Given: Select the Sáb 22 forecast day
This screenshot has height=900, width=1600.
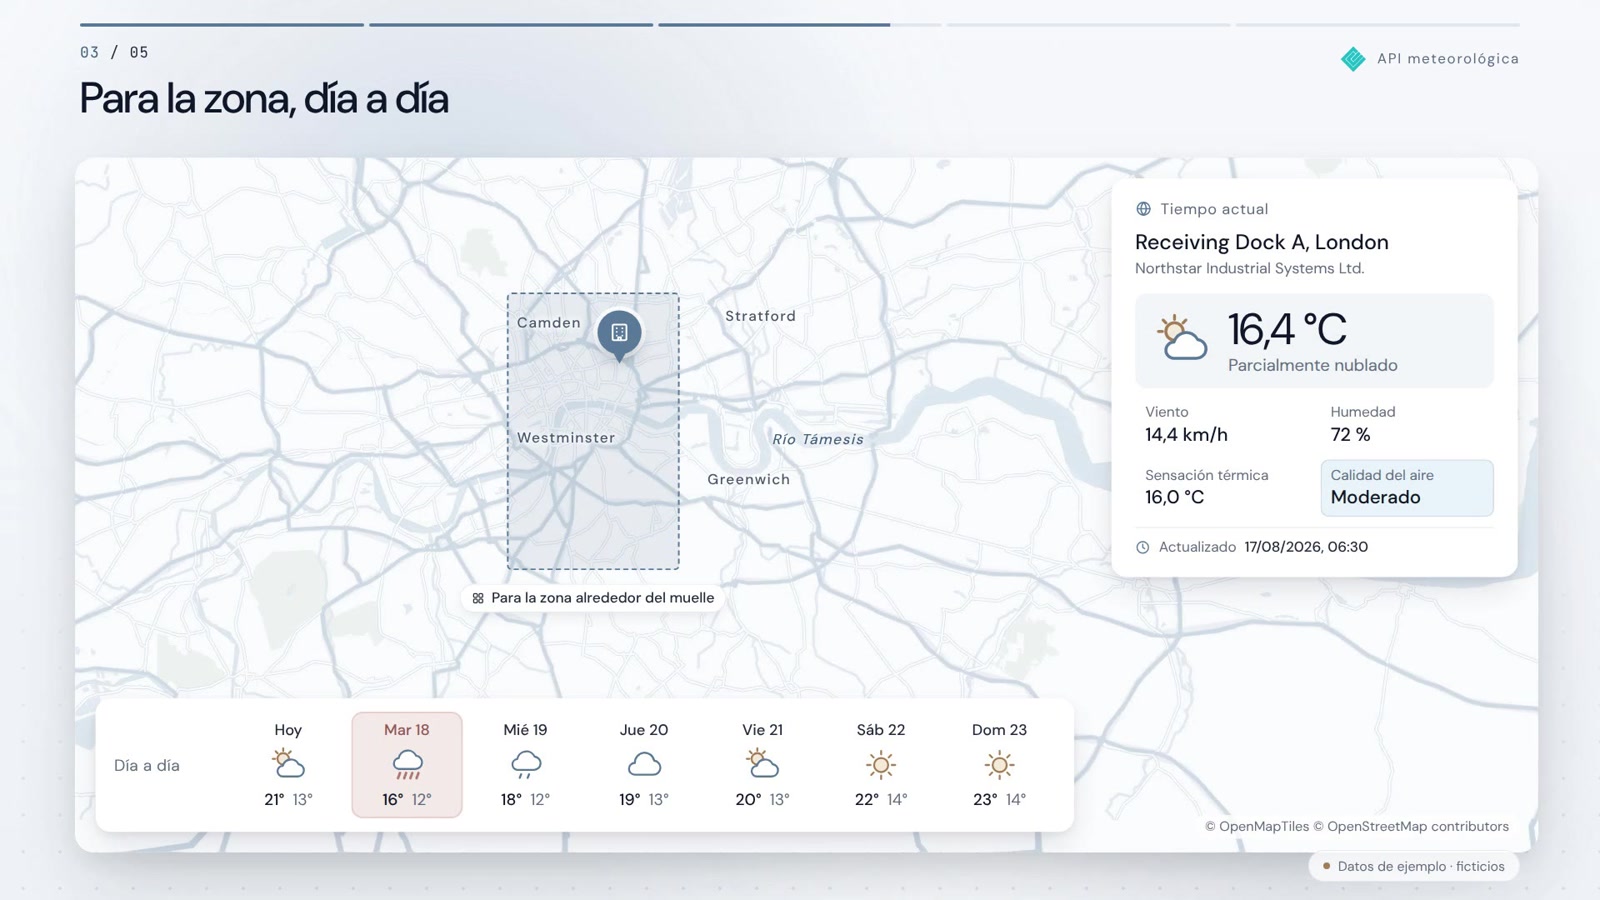Looking at the screenshot, I should tap(881, 765).
